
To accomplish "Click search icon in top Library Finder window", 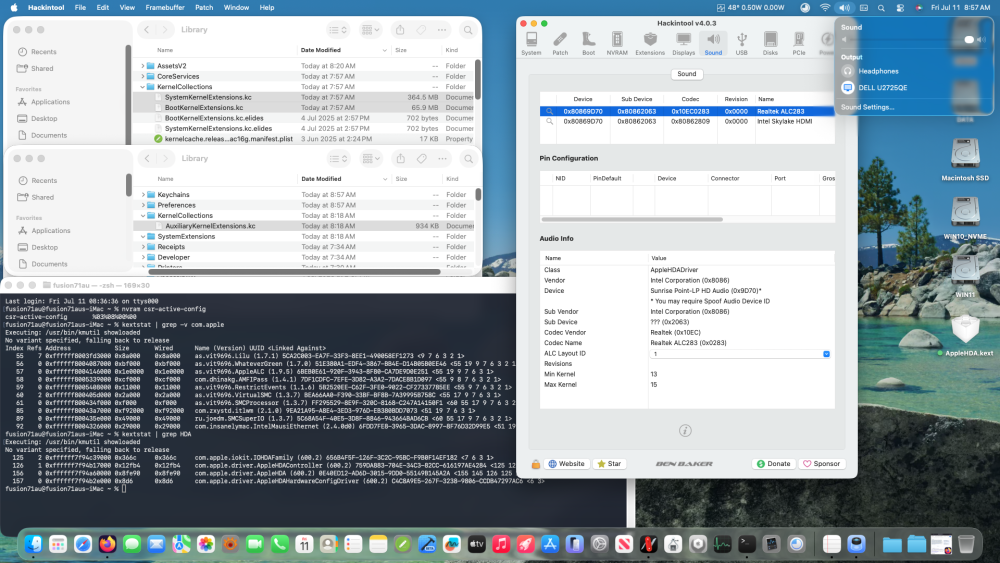I will coord(468,30).
